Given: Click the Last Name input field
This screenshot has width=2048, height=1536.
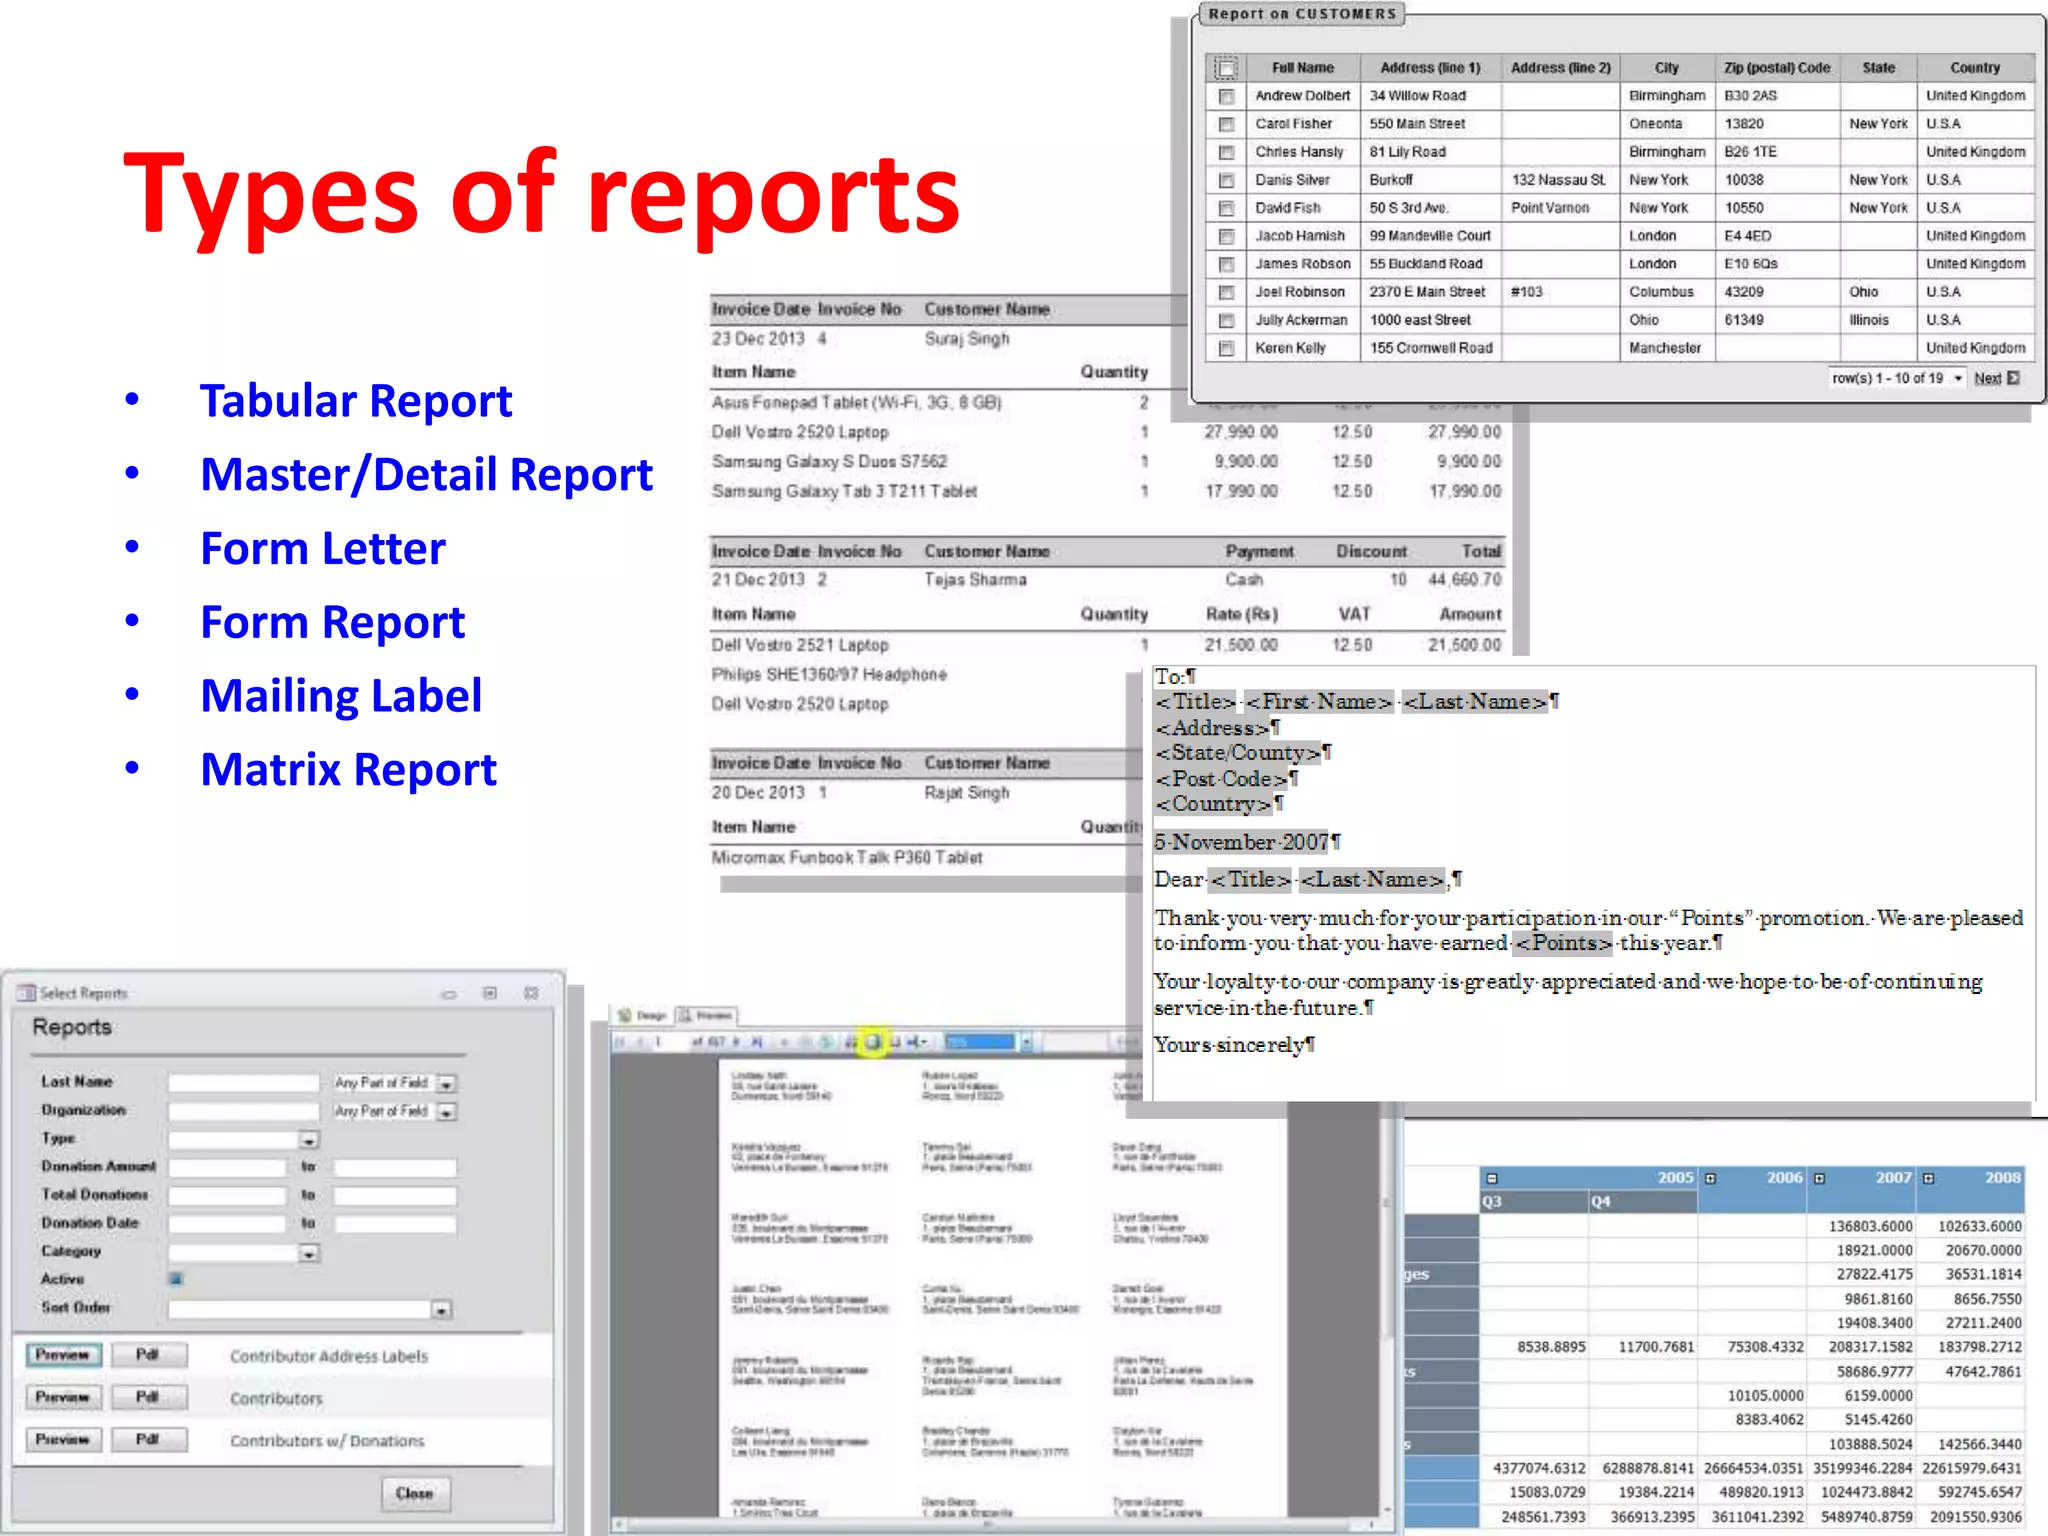Looking at the screenshot, I should coord(244,1083).
